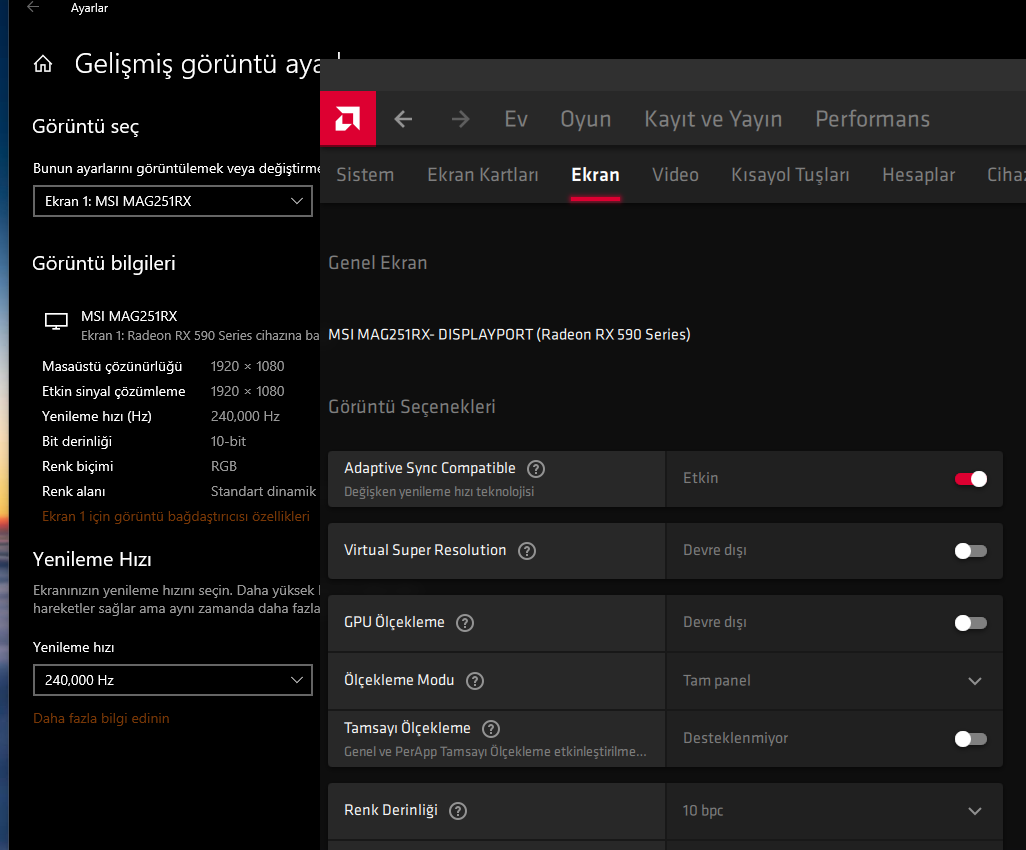Open the Yenileme hızı 240,000 Hz dropdown
Viewport: 1026px width, 850px height.
coord(172,680)
